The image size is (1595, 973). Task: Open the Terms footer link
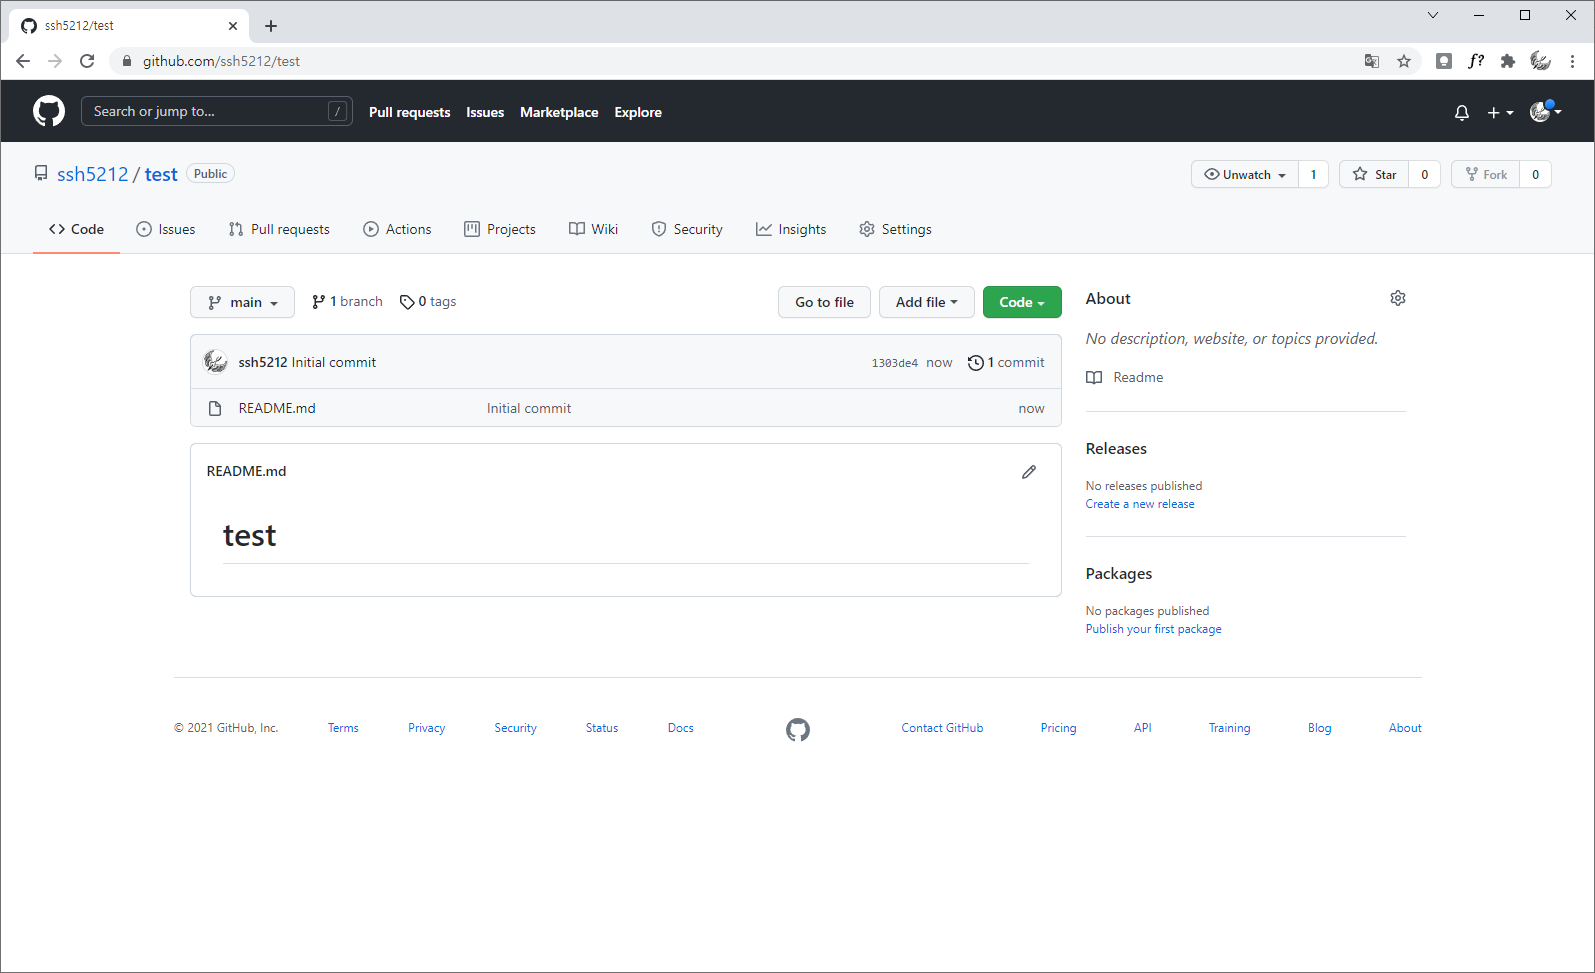coord(343,728)
